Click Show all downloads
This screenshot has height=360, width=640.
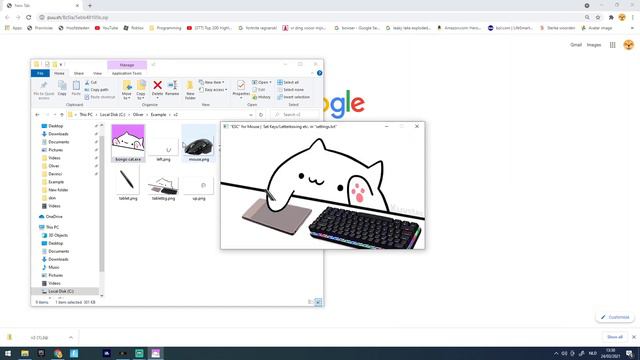click(615, 337)
